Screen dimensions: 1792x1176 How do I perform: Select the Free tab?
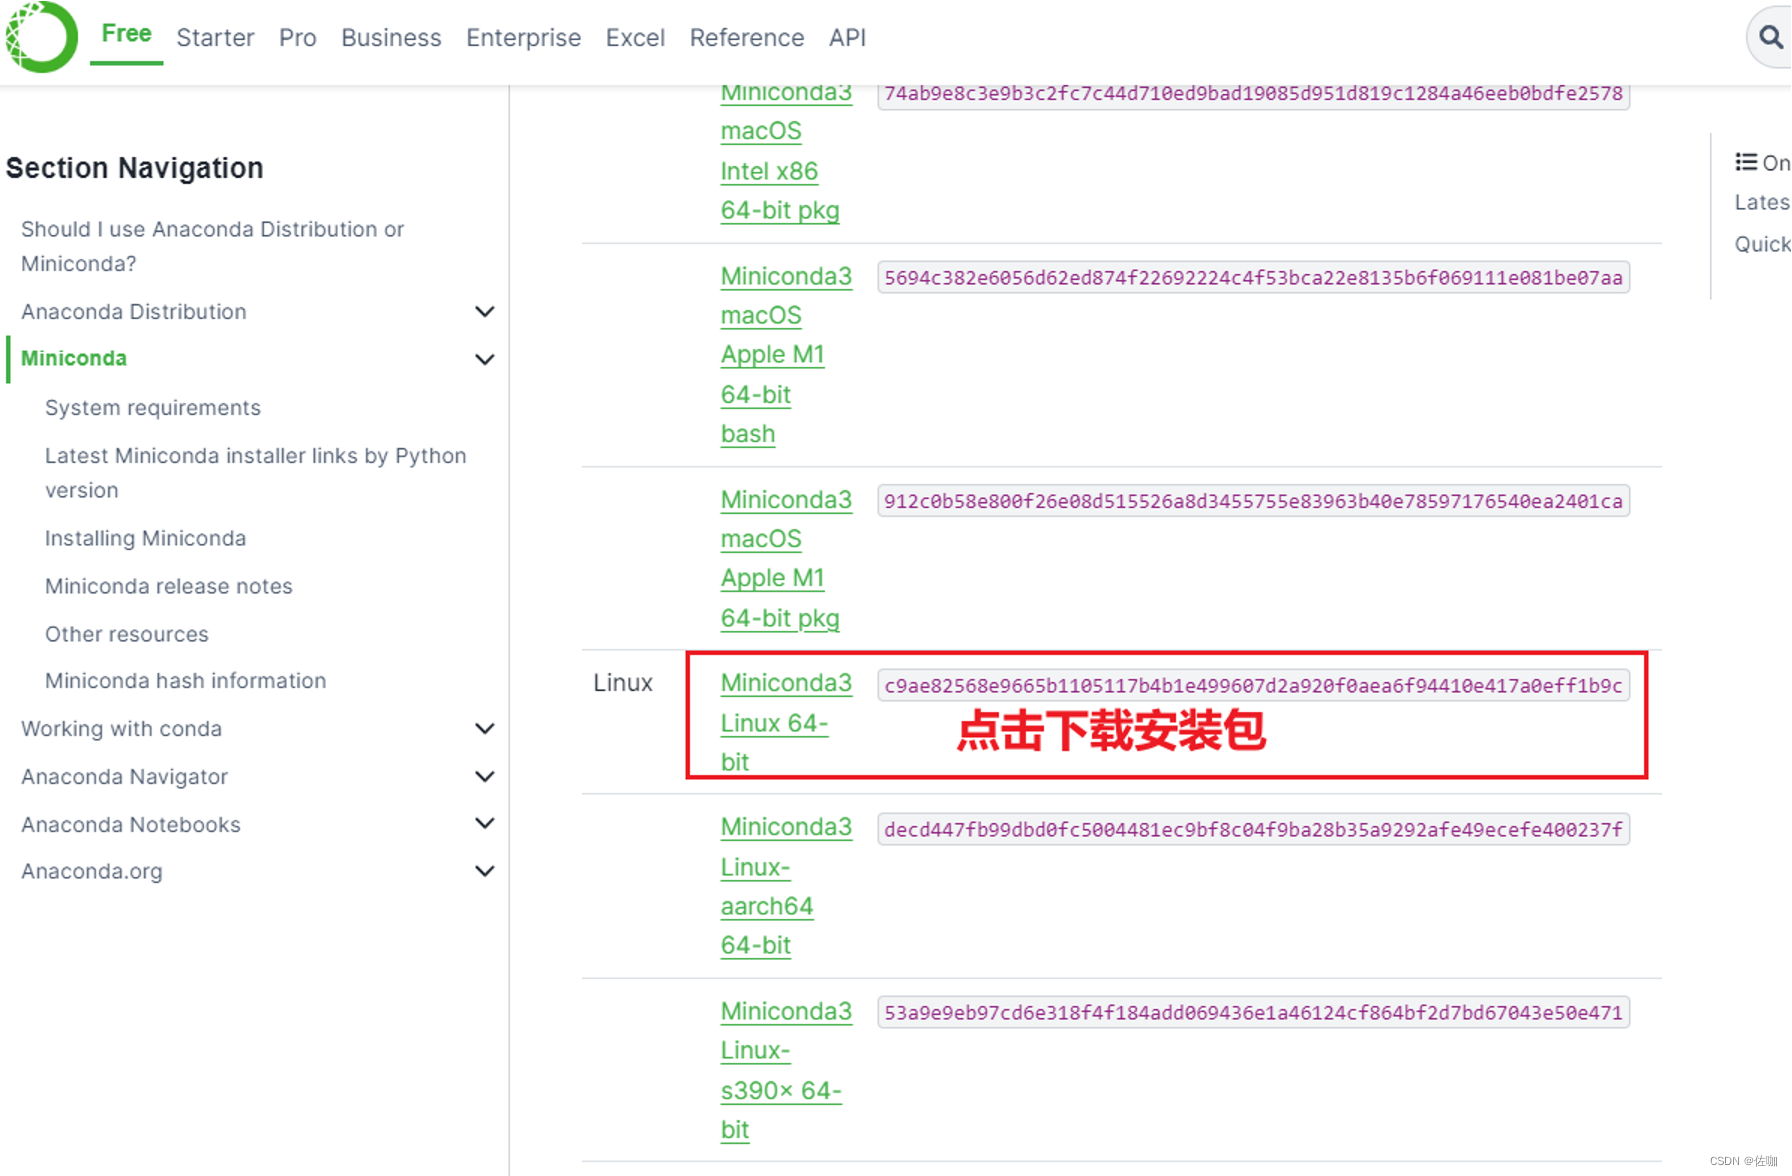click(x=126, y=34)
